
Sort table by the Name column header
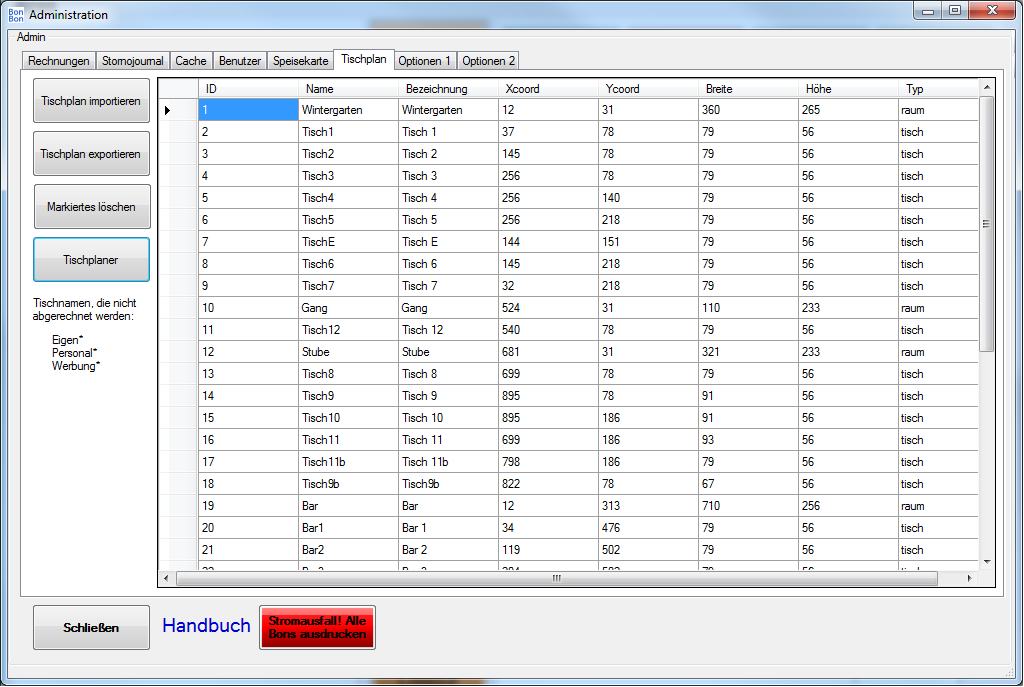[x=347, y=89]
